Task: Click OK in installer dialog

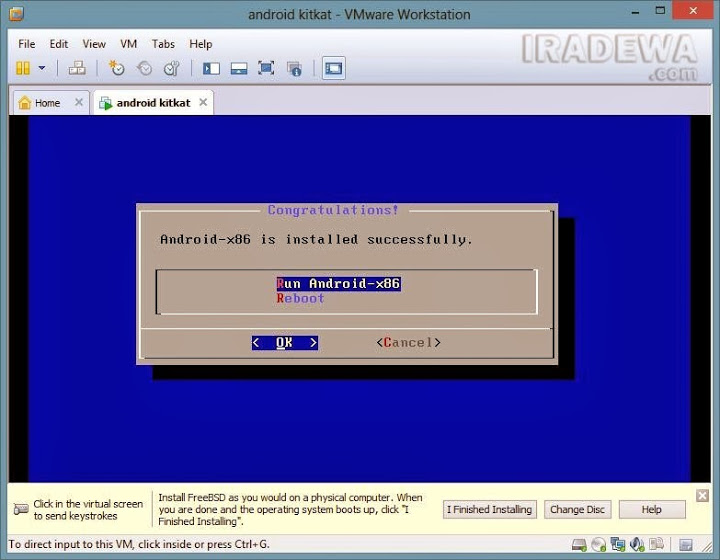Action: (x=285, y=342)
